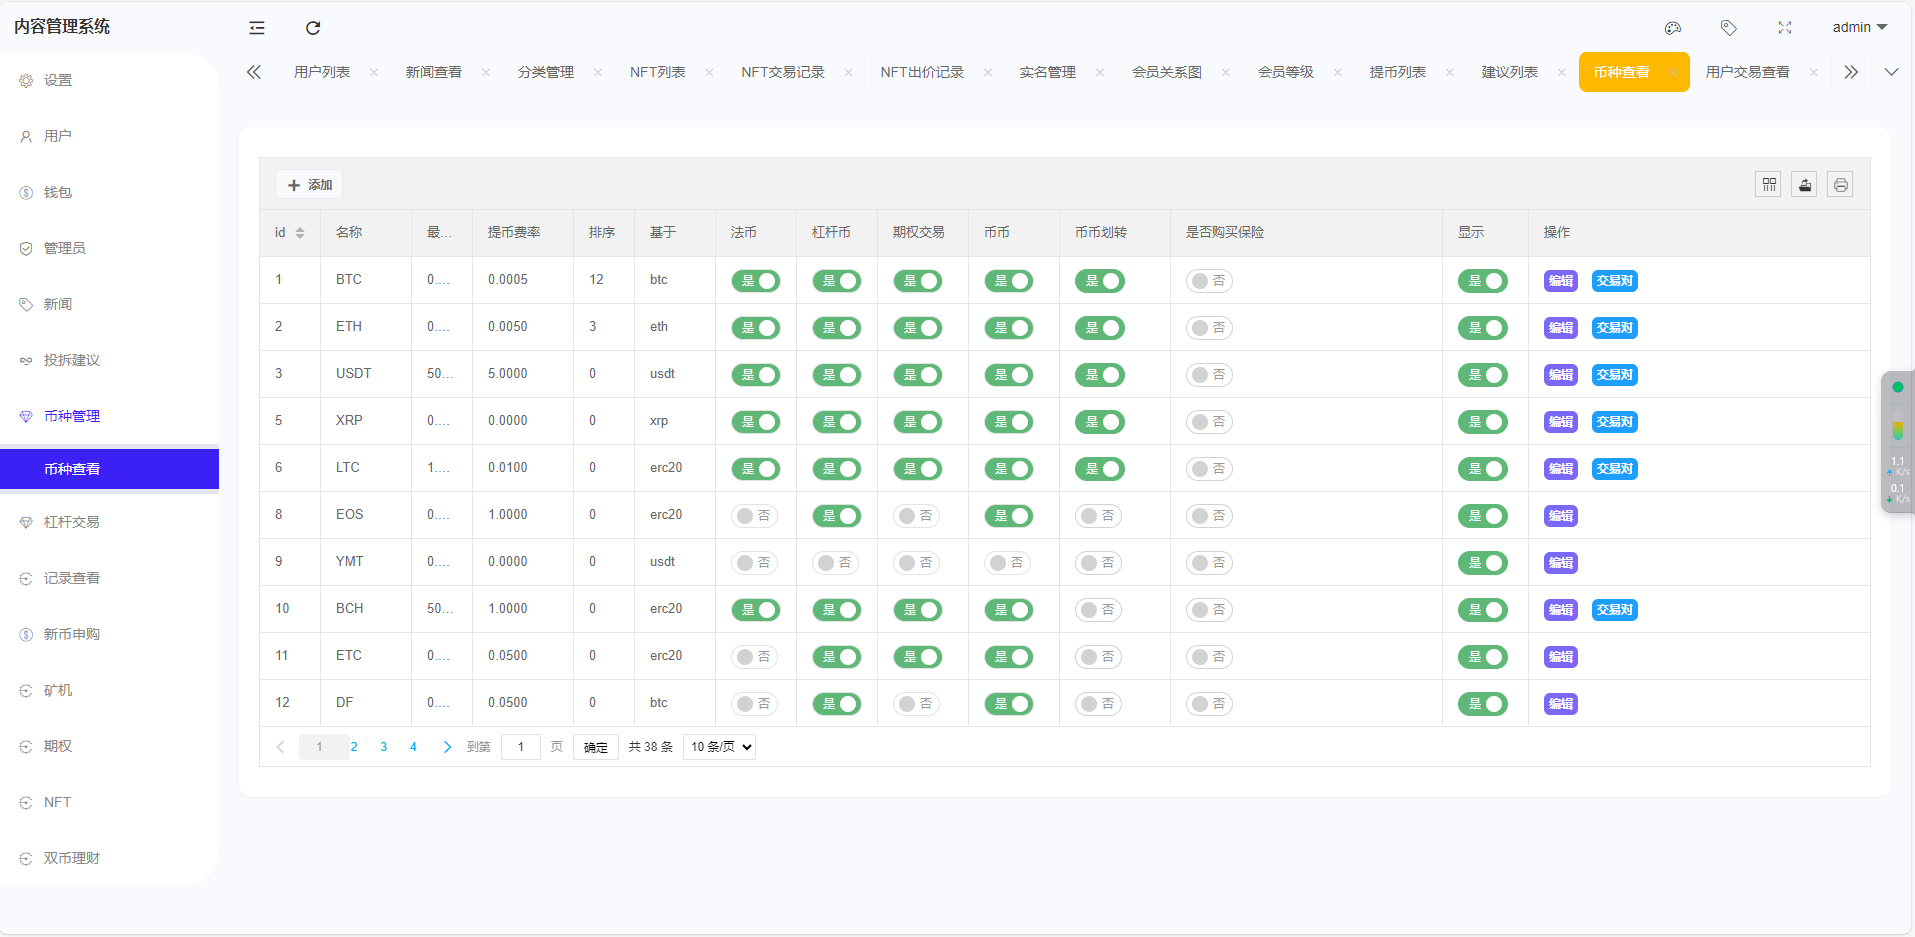This screenshot has width=1915, height=937.
Task: Expand the 投拆建议 sidebar menu
Action: pos(110,360)
